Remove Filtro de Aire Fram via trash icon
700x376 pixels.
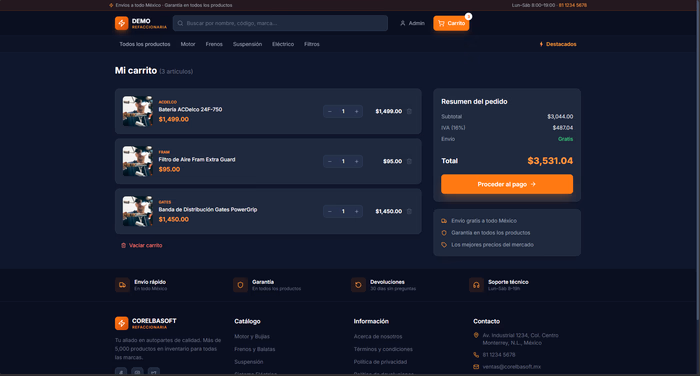tap(409, 161)
